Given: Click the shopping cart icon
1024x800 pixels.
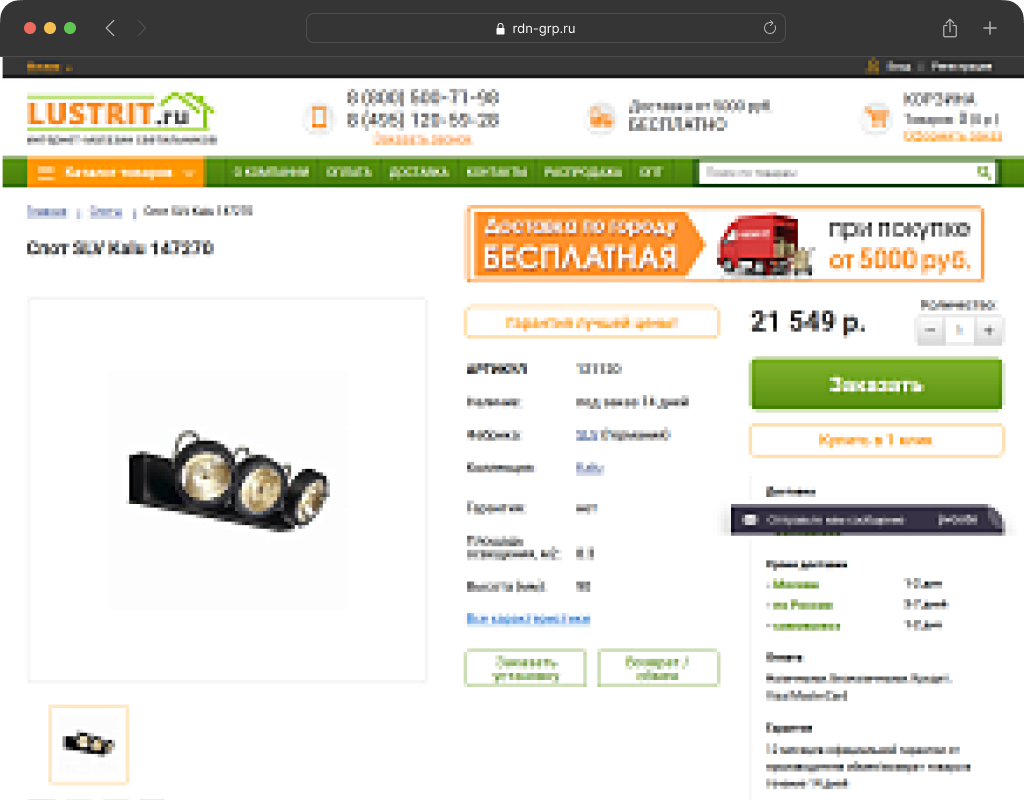Looking at the screenshot, I should (x=876, y=118).
